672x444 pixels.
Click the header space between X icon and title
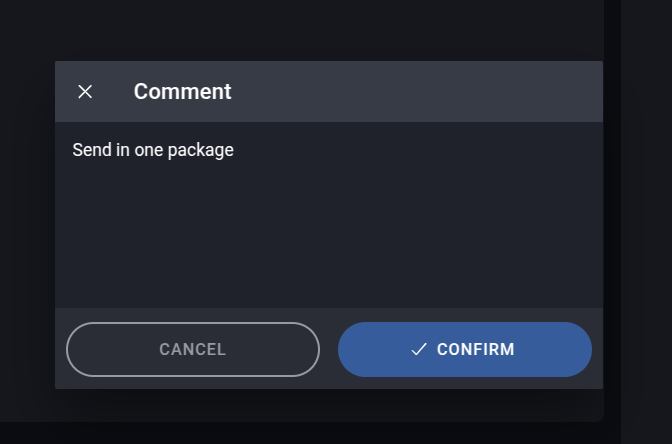(x=114, y=92)
